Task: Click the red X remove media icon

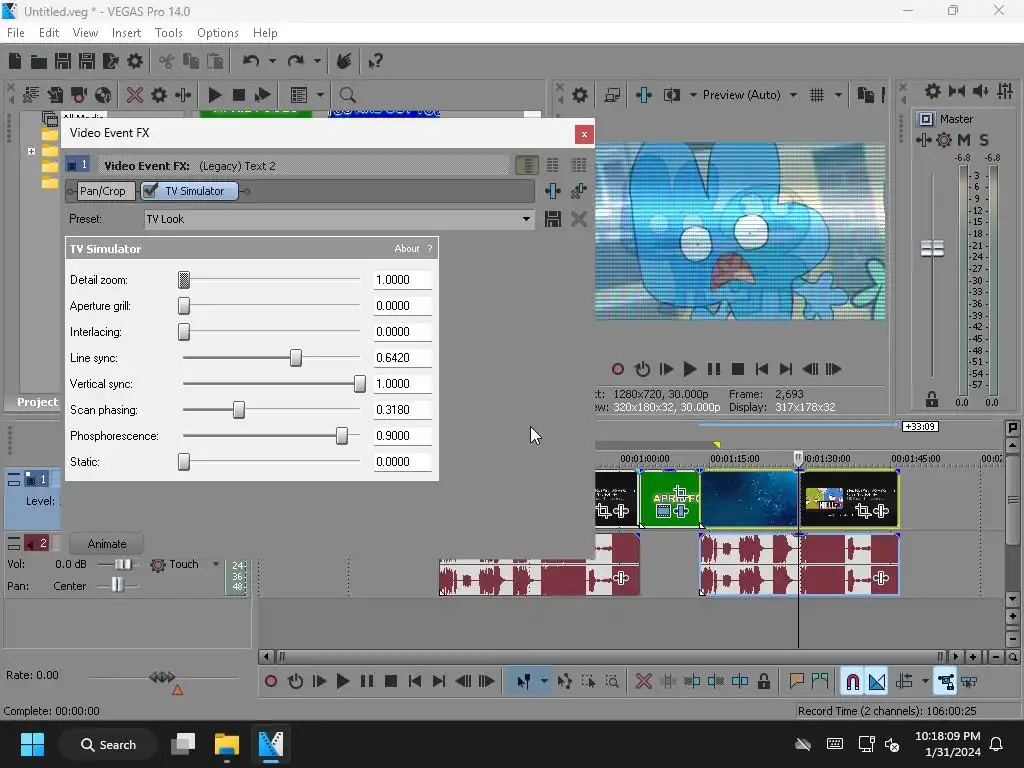Action: point(135,95)
